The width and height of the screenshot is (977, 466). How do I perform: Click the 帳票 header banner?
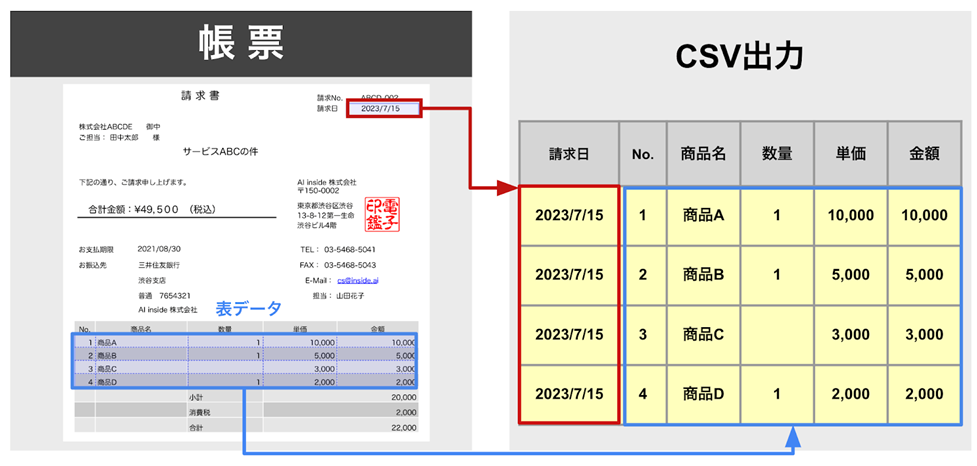pyautogui.click(x=240, y=43)
